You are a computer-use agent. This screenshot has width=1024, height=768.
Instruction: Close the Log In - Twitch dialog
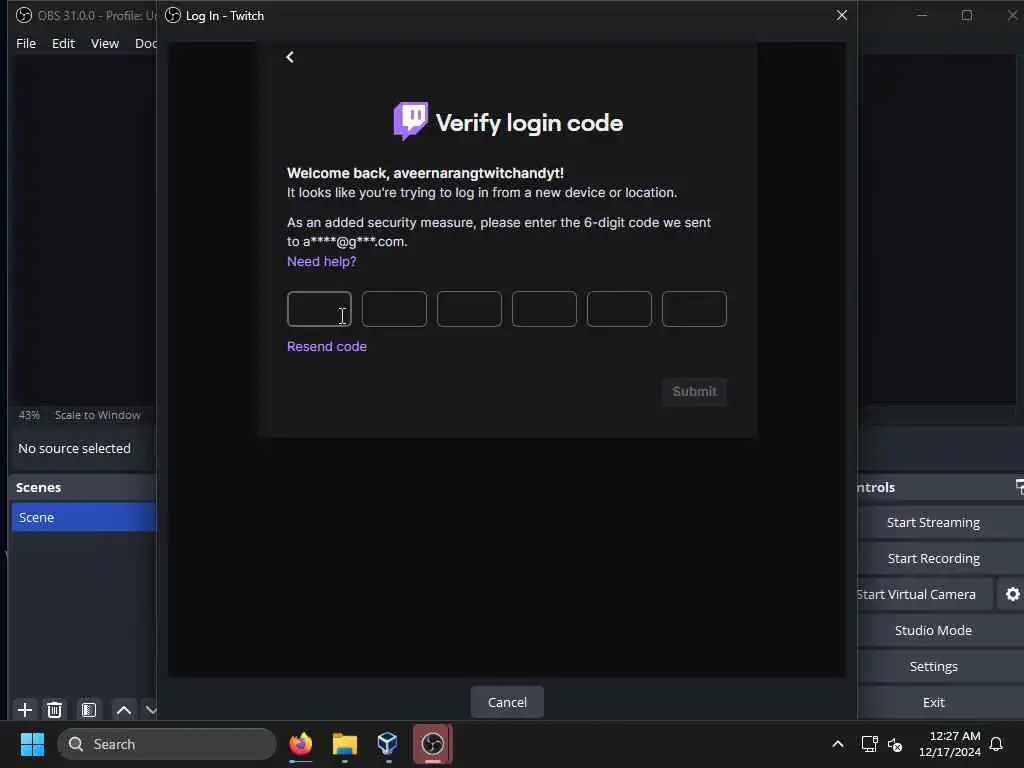[x=842, y=15]
